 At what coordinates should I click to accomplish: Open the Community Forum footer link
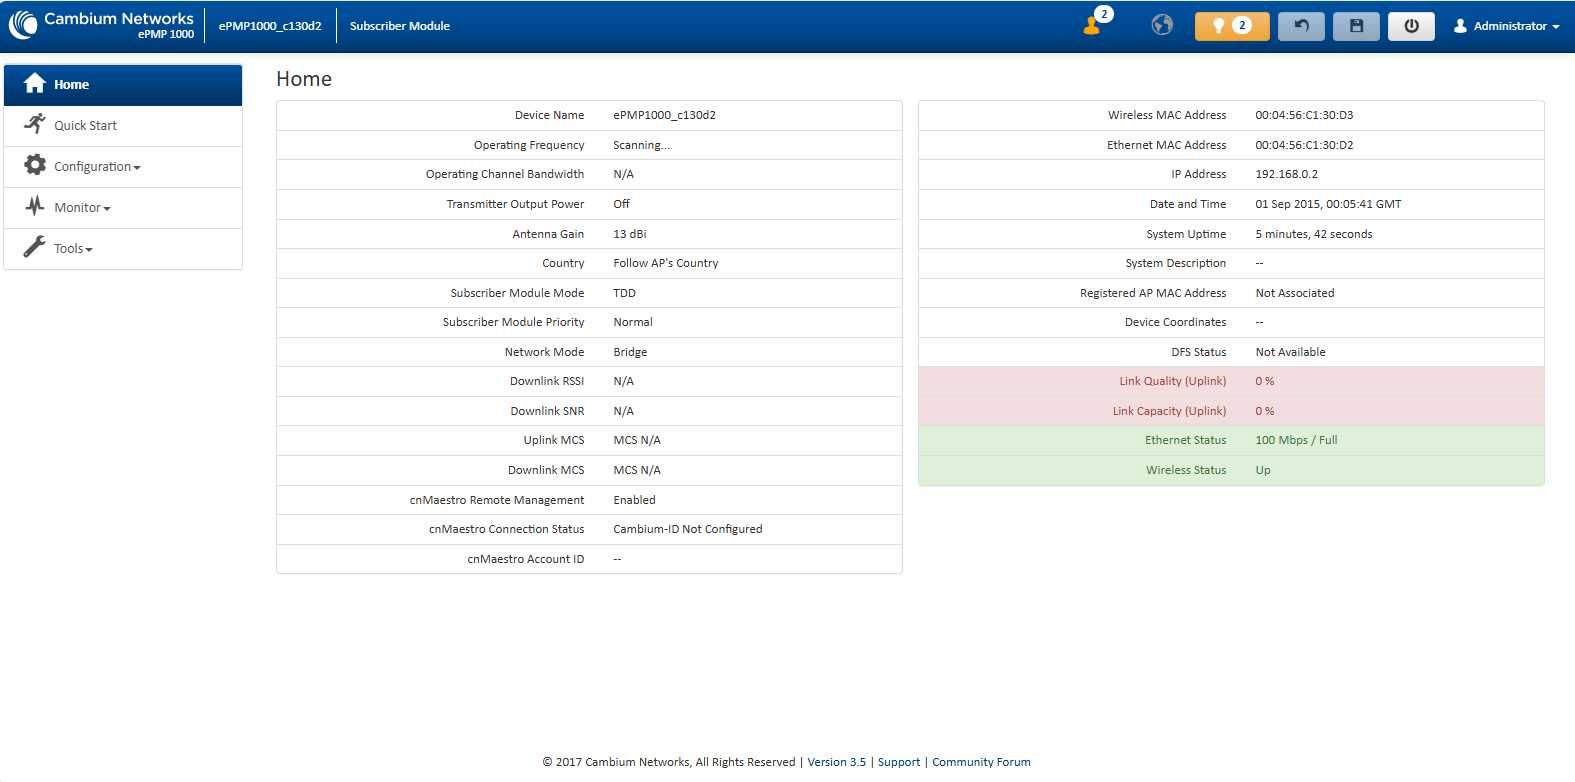click(981, 762)
